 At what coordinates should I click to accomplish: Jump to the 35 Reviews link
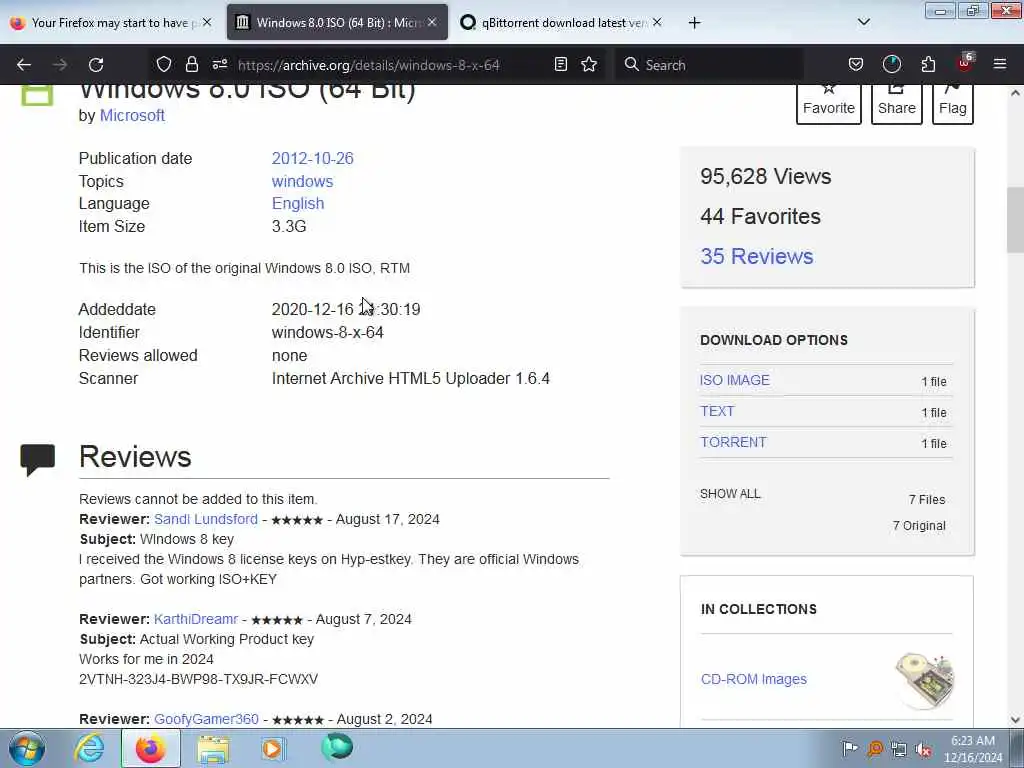point(757,256)
